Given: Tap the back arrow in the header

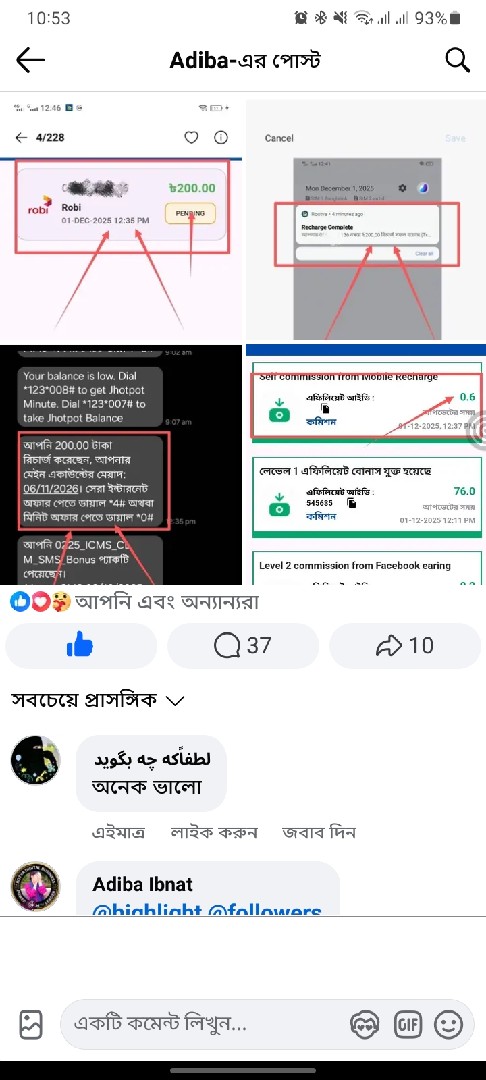Looking at the screenshot, I should pyautogui.click(x=30, y=61).
